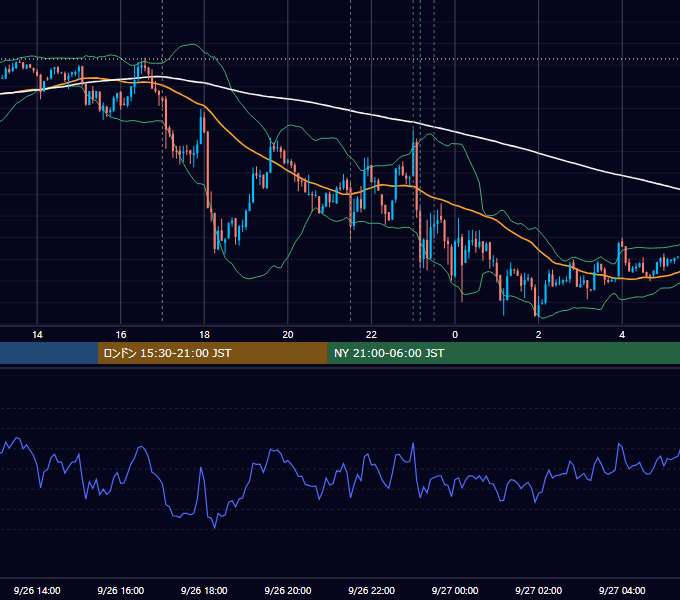Click the 2 hour label on price chart
The image size is (680, 600).
click(539, 335)
